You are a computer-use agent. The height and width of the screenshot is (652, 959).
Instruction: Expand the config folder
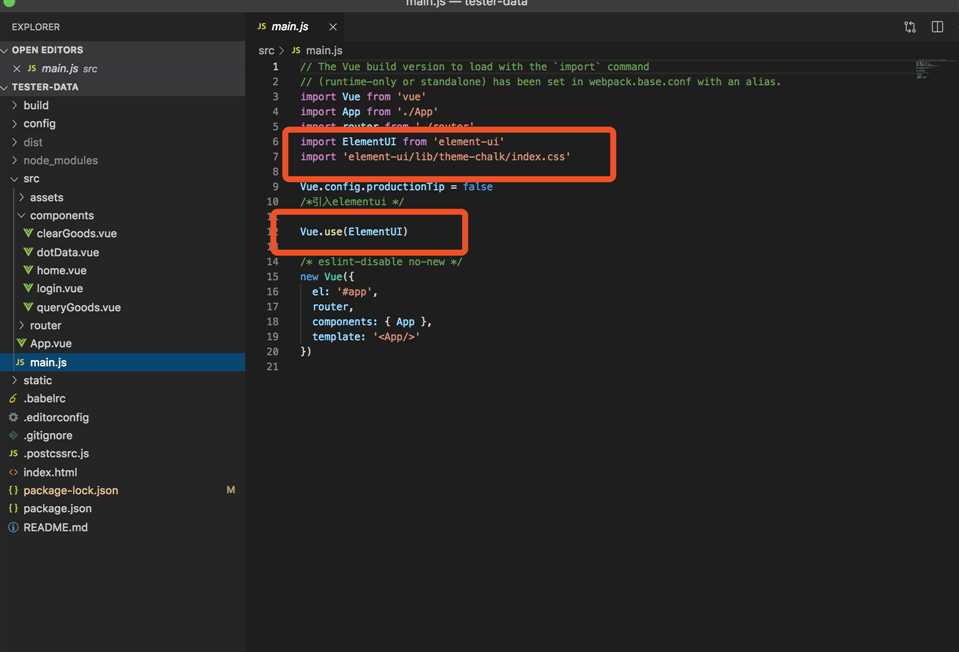122,124
